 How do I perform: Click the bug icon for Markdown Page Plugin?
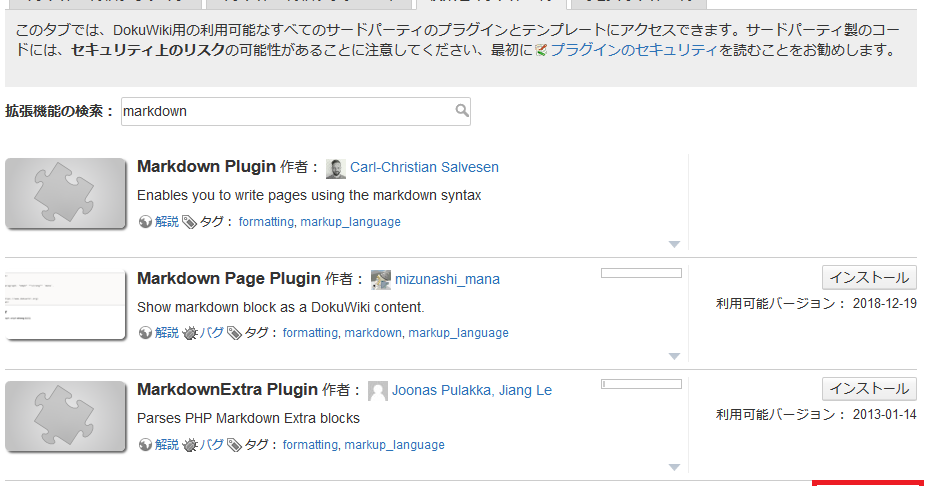(189, 333)
